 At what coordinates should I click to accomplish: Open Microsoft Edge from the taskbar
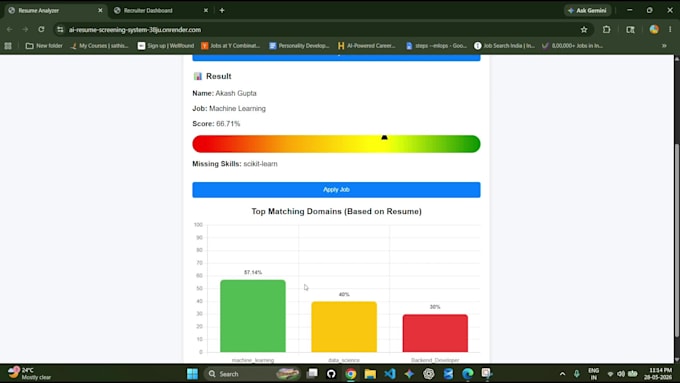click(468, 373)
